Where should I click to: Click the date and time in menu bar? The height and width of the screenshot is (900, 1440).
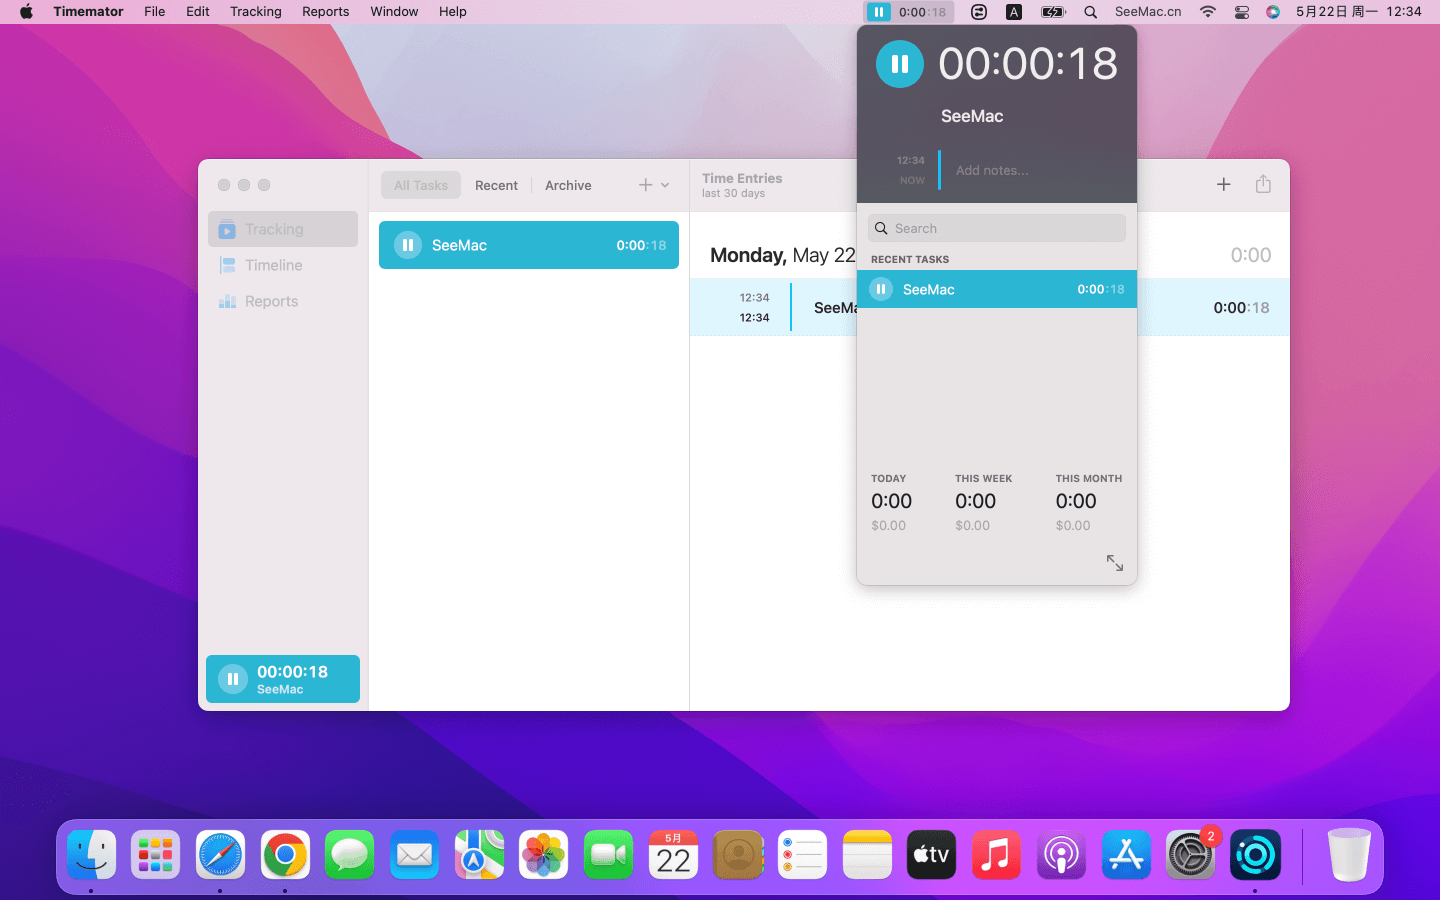click(x=1358, y=12)
